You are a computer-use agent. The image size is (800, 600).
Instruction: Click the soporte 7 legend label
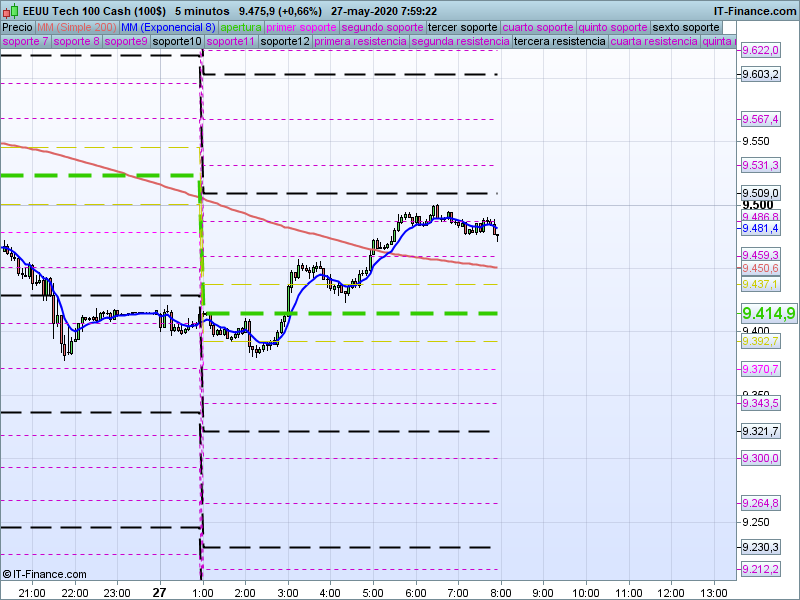tap(25, 42)
